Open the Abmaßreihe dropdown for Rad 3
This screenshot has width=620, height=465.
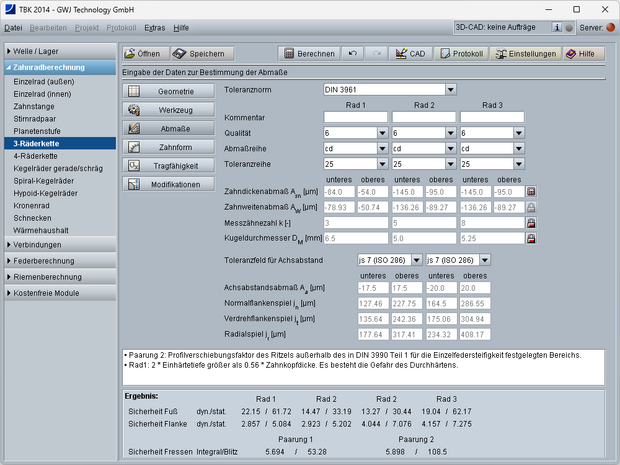coord(519,148)
